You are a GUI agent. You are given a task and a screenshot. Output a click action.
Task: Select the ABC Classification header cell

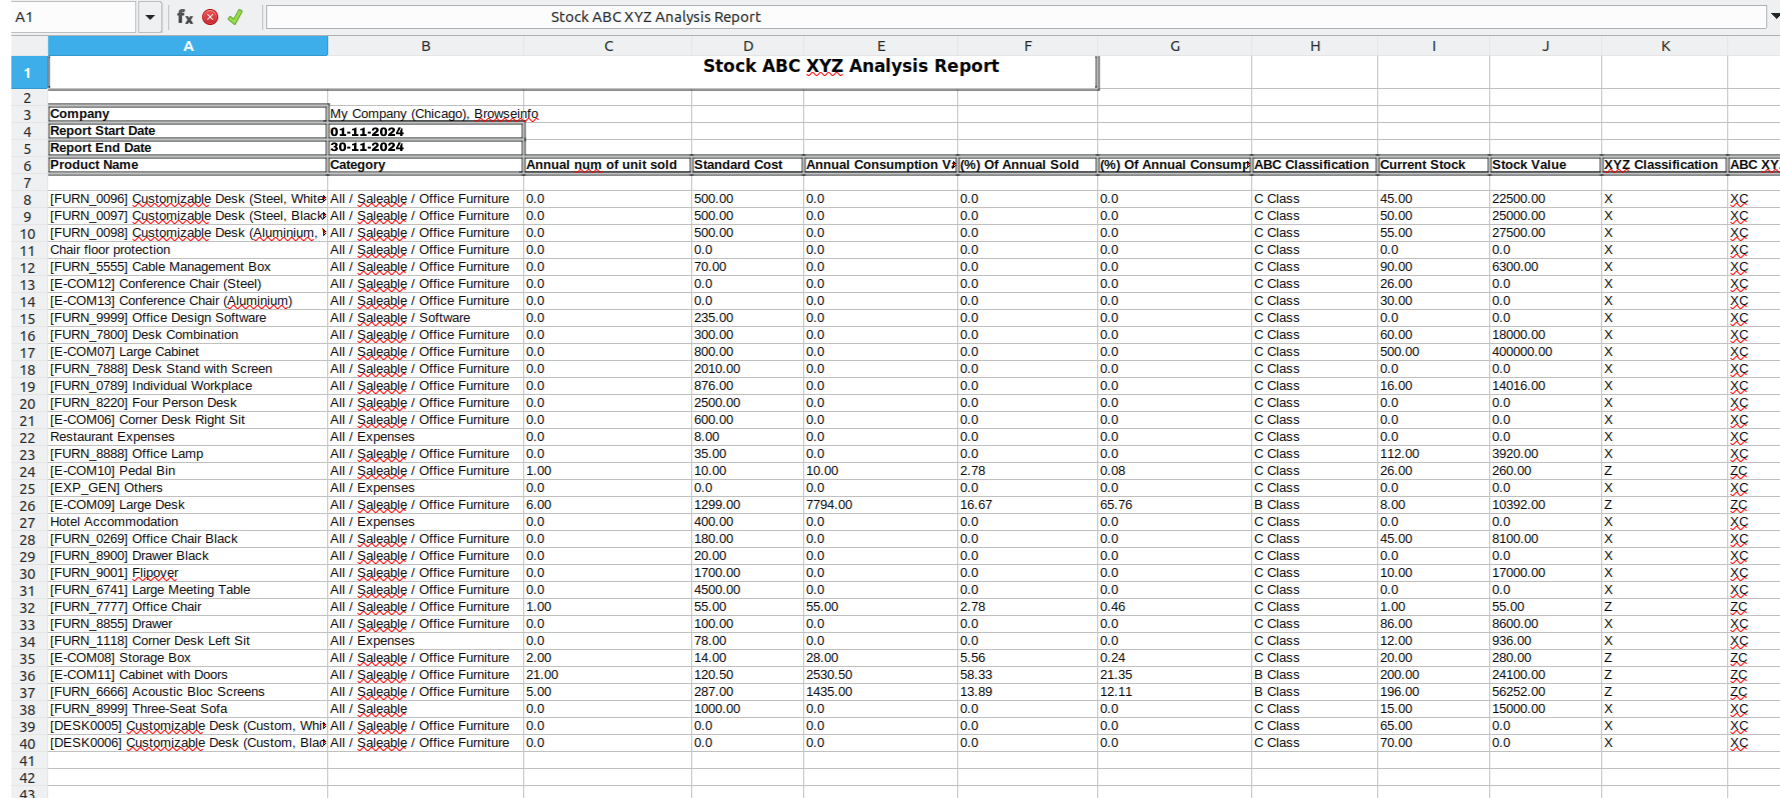pyautogui.click(x=1313, y=165)
